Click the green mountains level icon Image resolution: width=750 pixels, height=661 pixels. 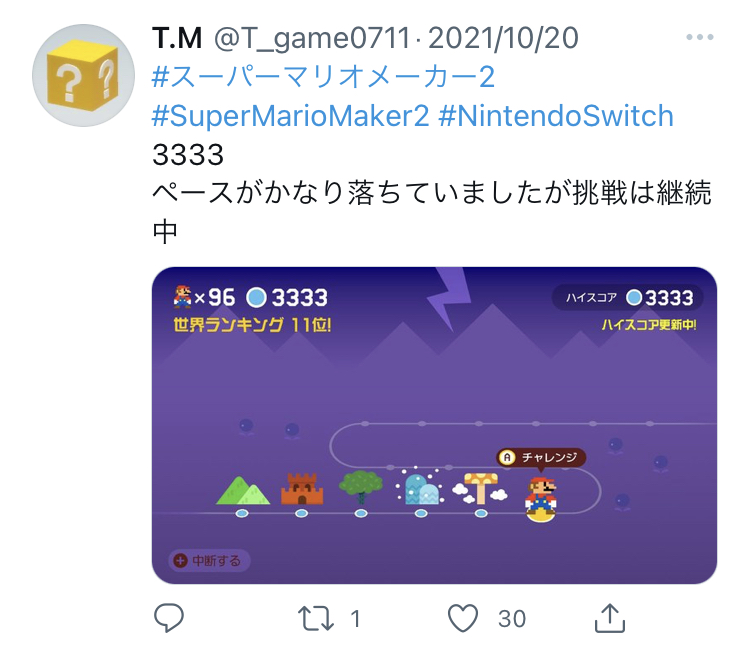click(243, 490)
